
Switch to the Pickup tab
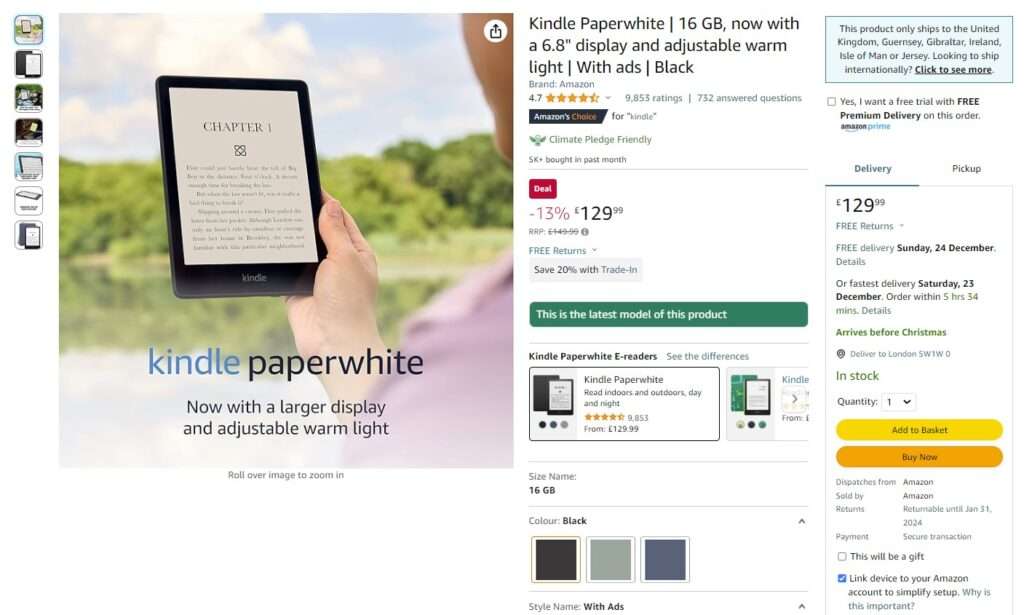[x=966, y=168]
